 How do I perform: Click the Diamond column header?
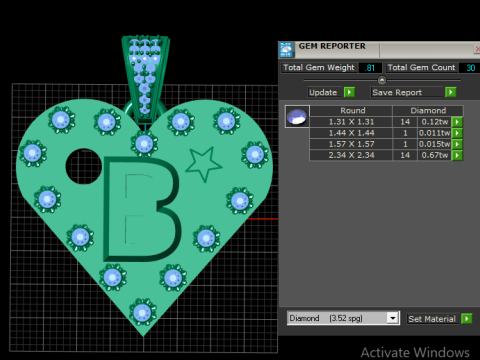(x=428, y=111)
